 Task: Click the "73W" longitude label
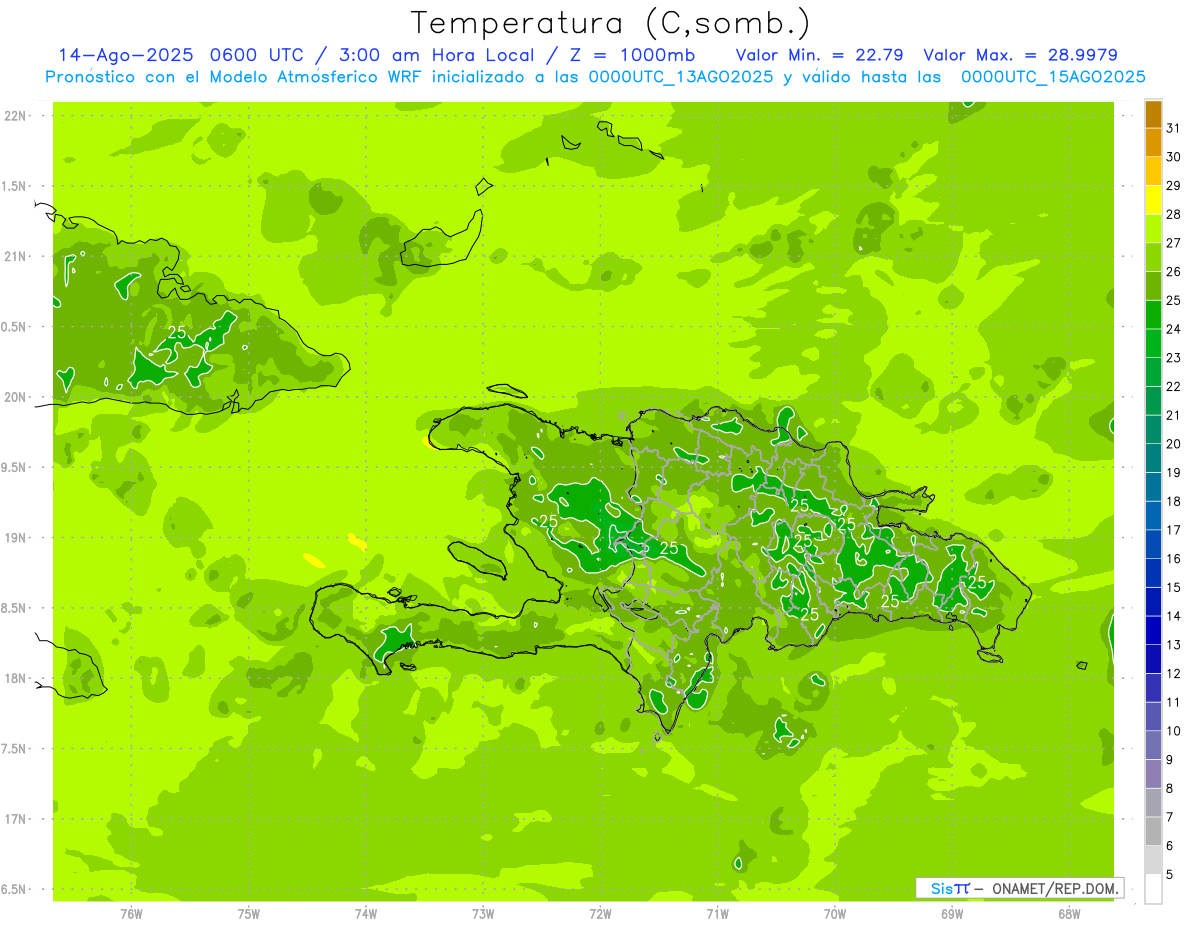(483, 913)
